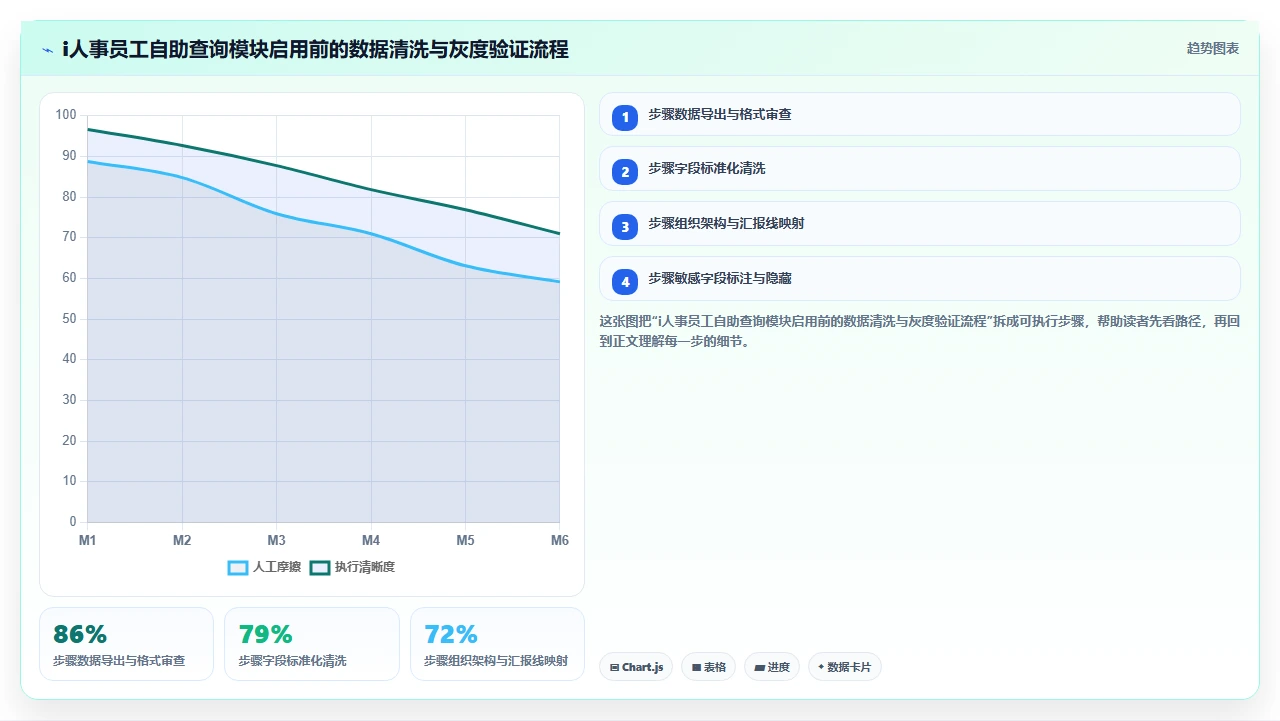This screenshot has width=1280, height=721.
Task: Click the chart title heading text
Action: click(x=315, y=49)
